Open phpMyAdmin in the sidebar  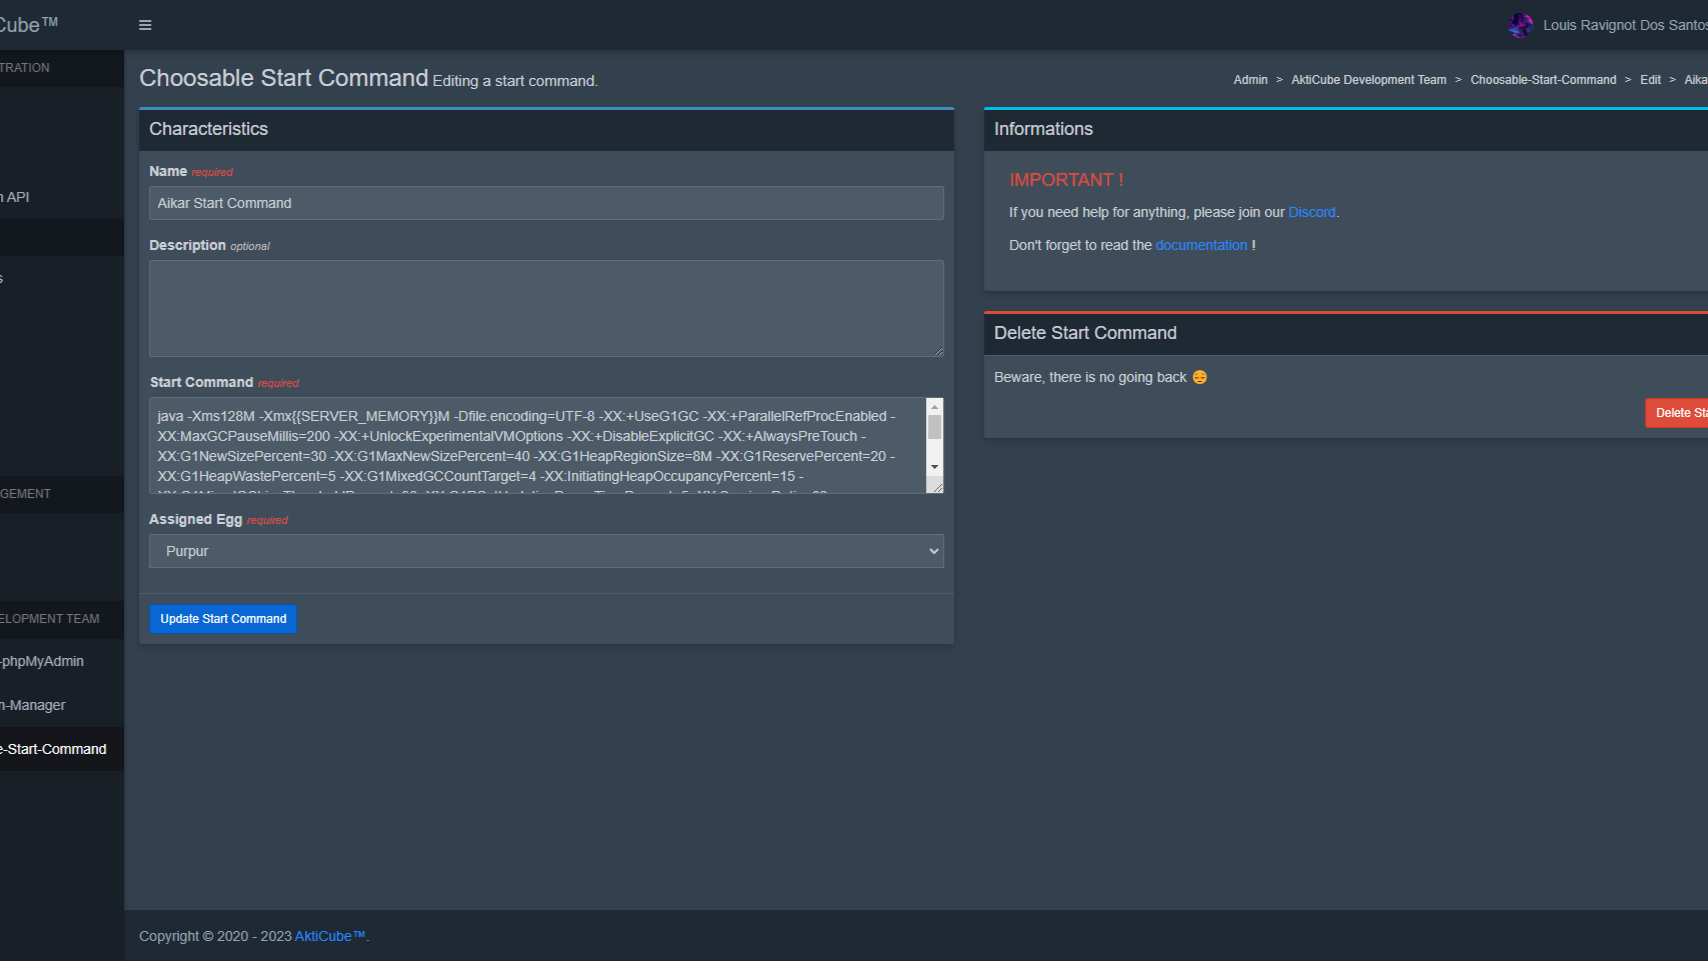point(43,661)
